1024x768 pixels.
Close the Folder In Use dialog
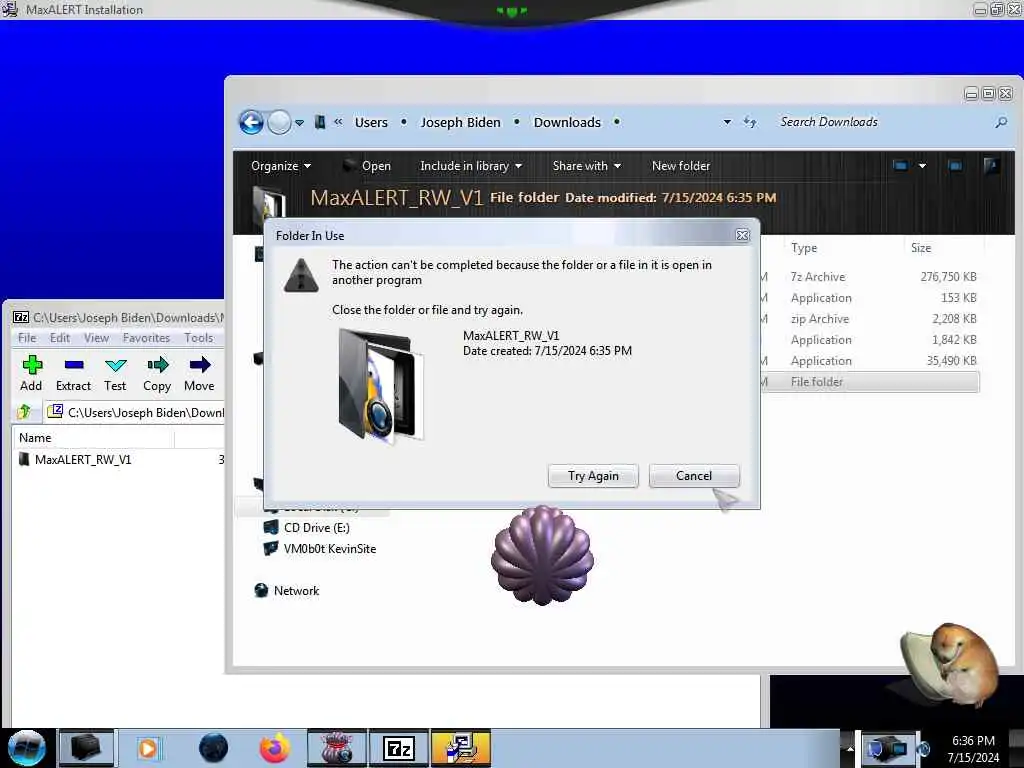click(x=742, y=235)
